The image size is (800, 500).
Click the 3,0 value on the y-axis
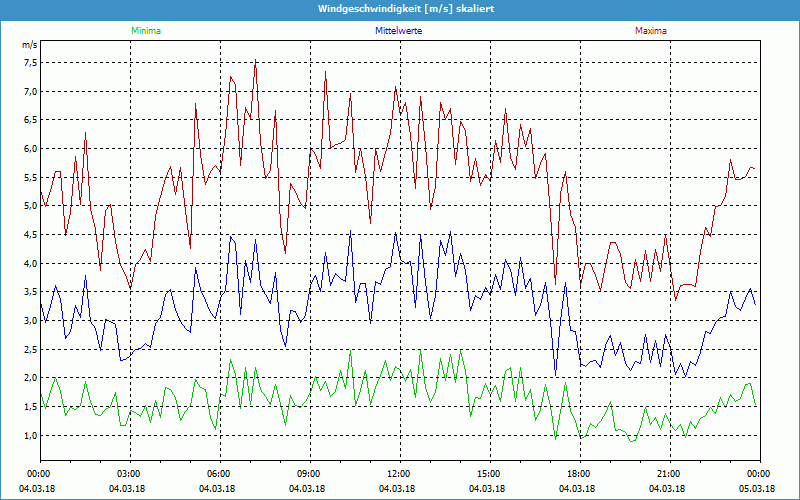[x=29, y=321]
